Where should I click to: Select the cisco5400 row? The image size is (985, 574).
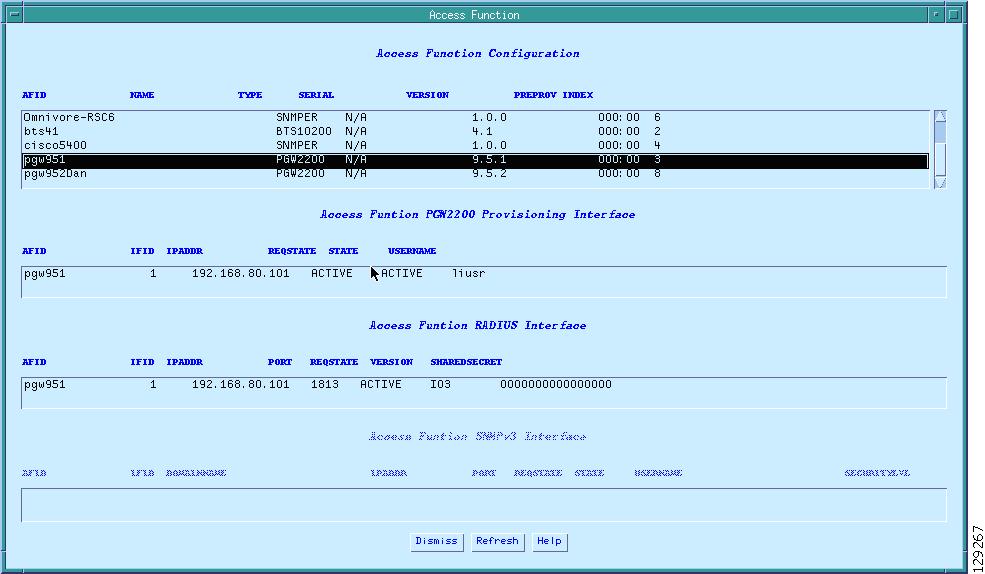476,145
